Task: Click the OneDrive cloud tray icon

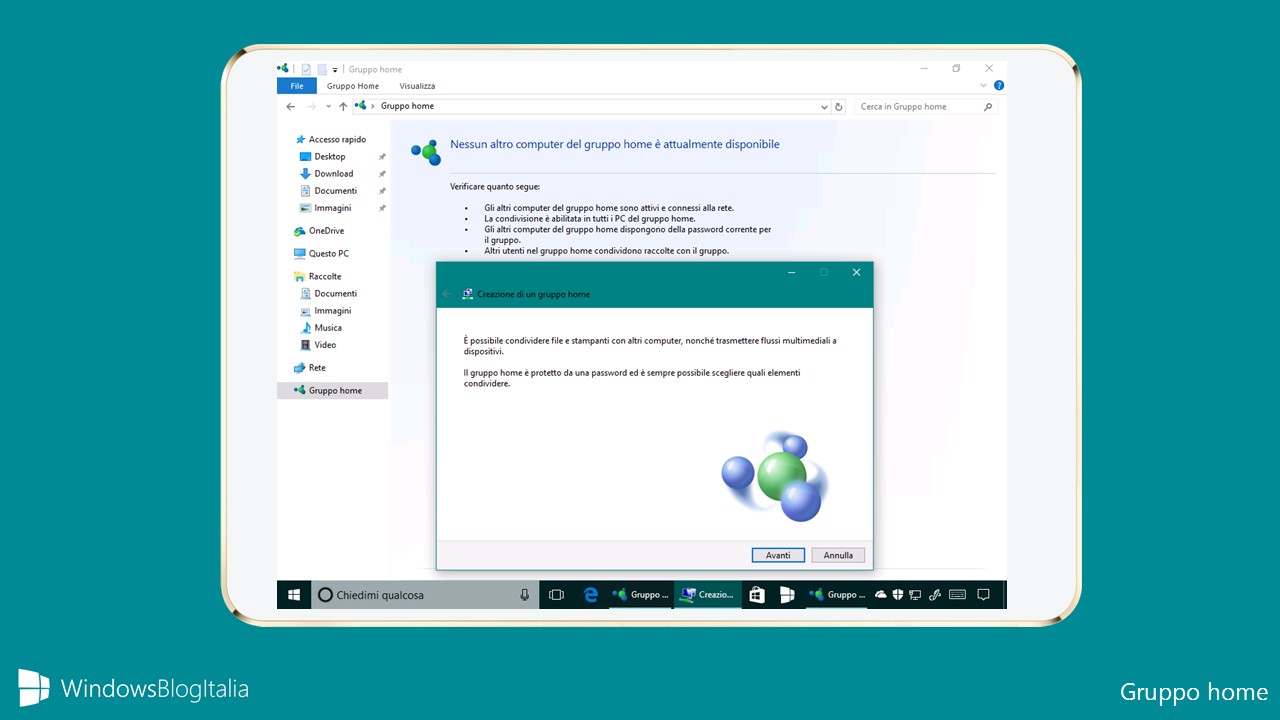Action: click(x=881, y=594)
